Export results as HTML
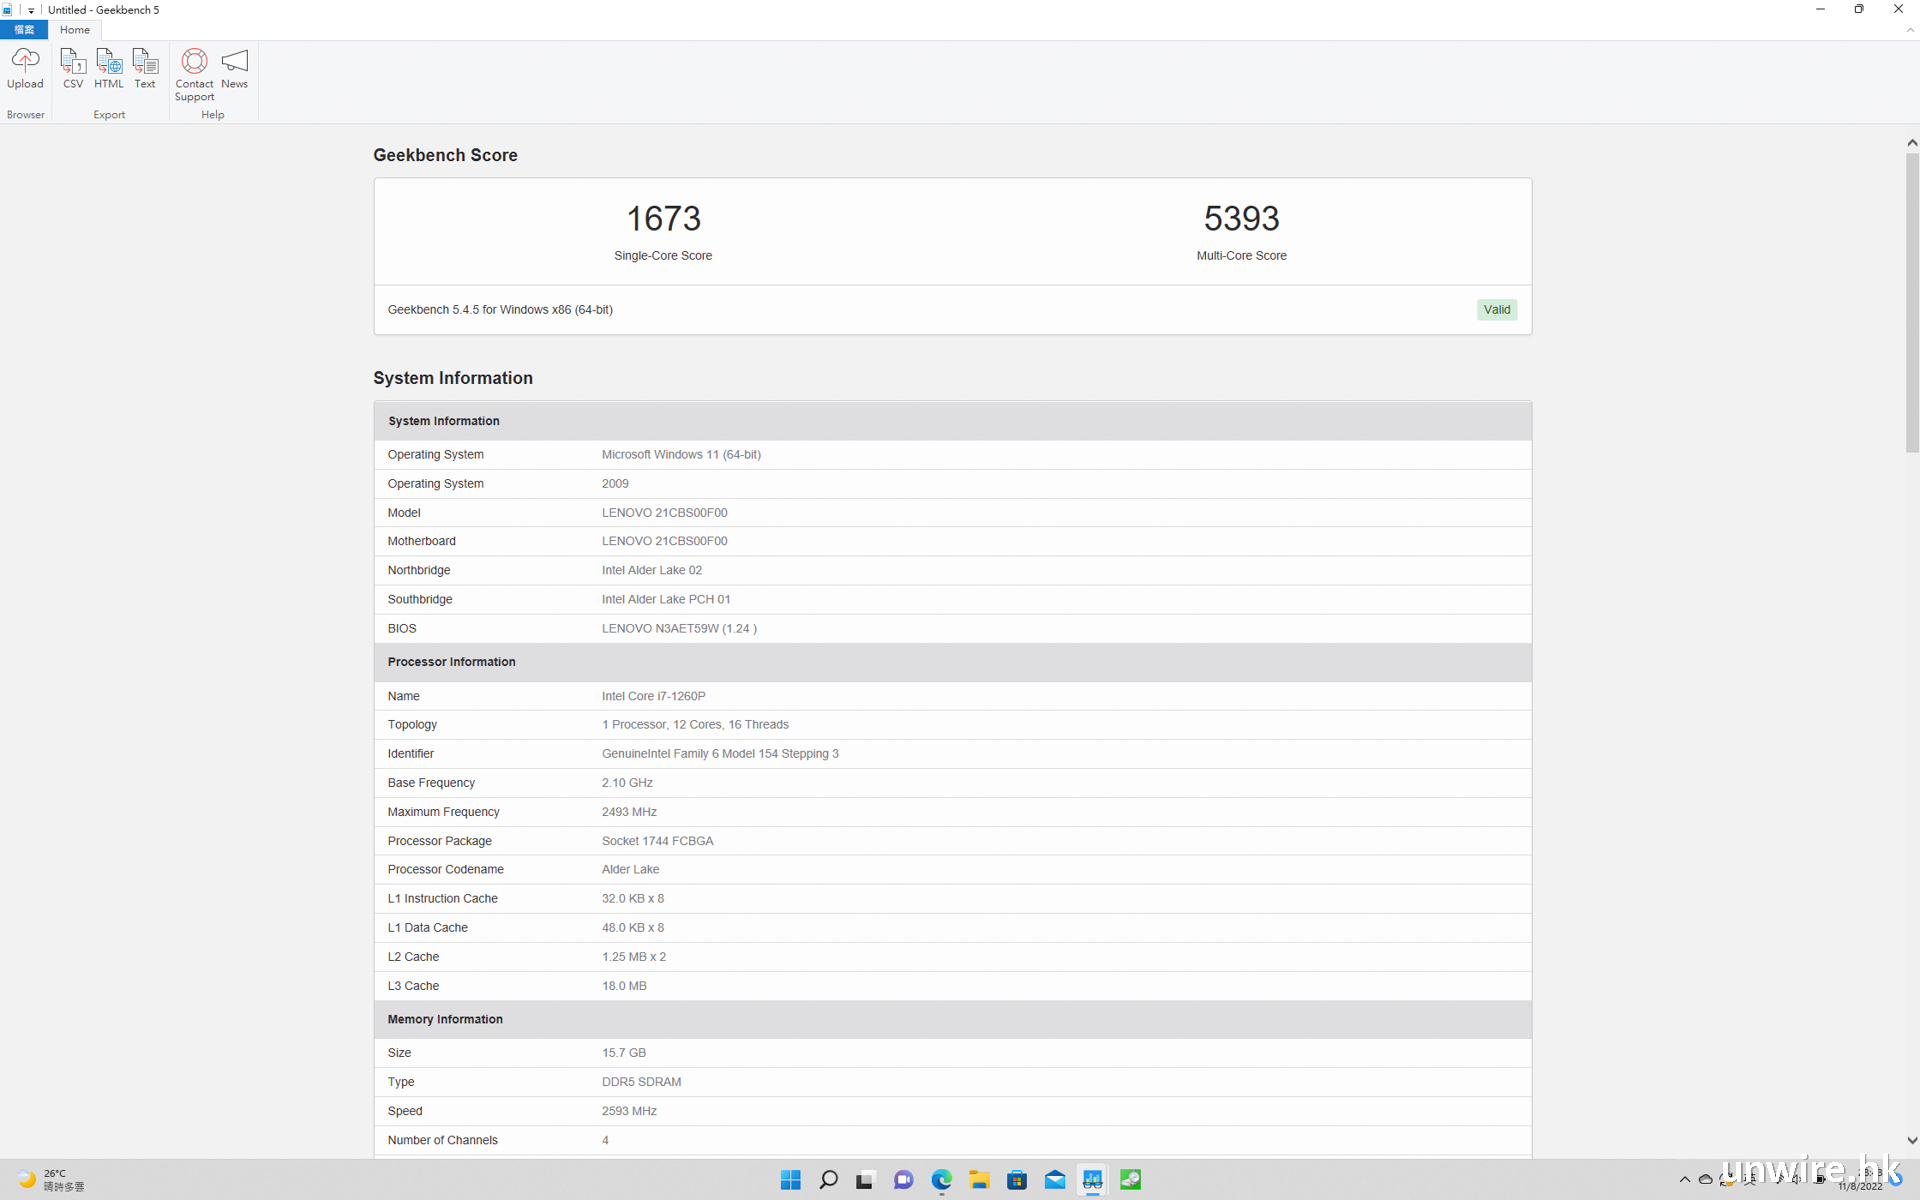Image resolution: width=1920 pixels, height=1200 pixels. 109,68
